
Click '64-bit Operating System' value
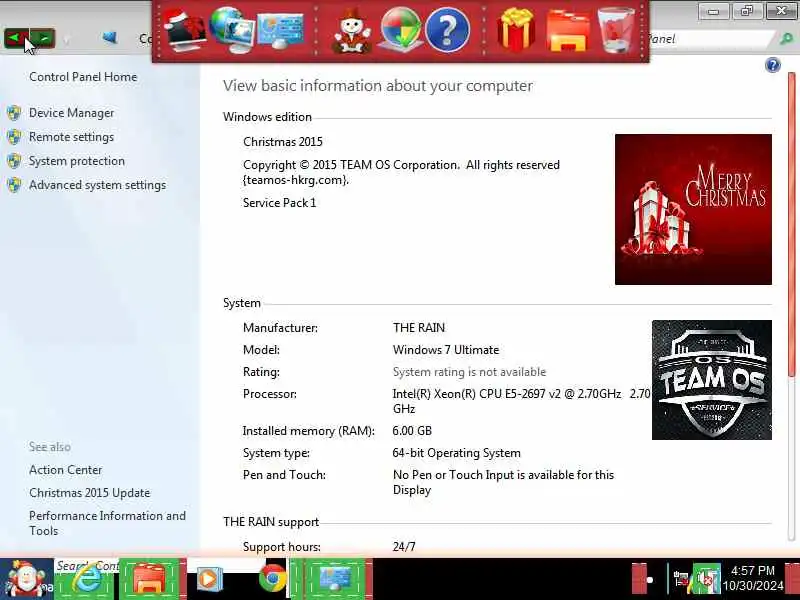[x=457, y=453]
